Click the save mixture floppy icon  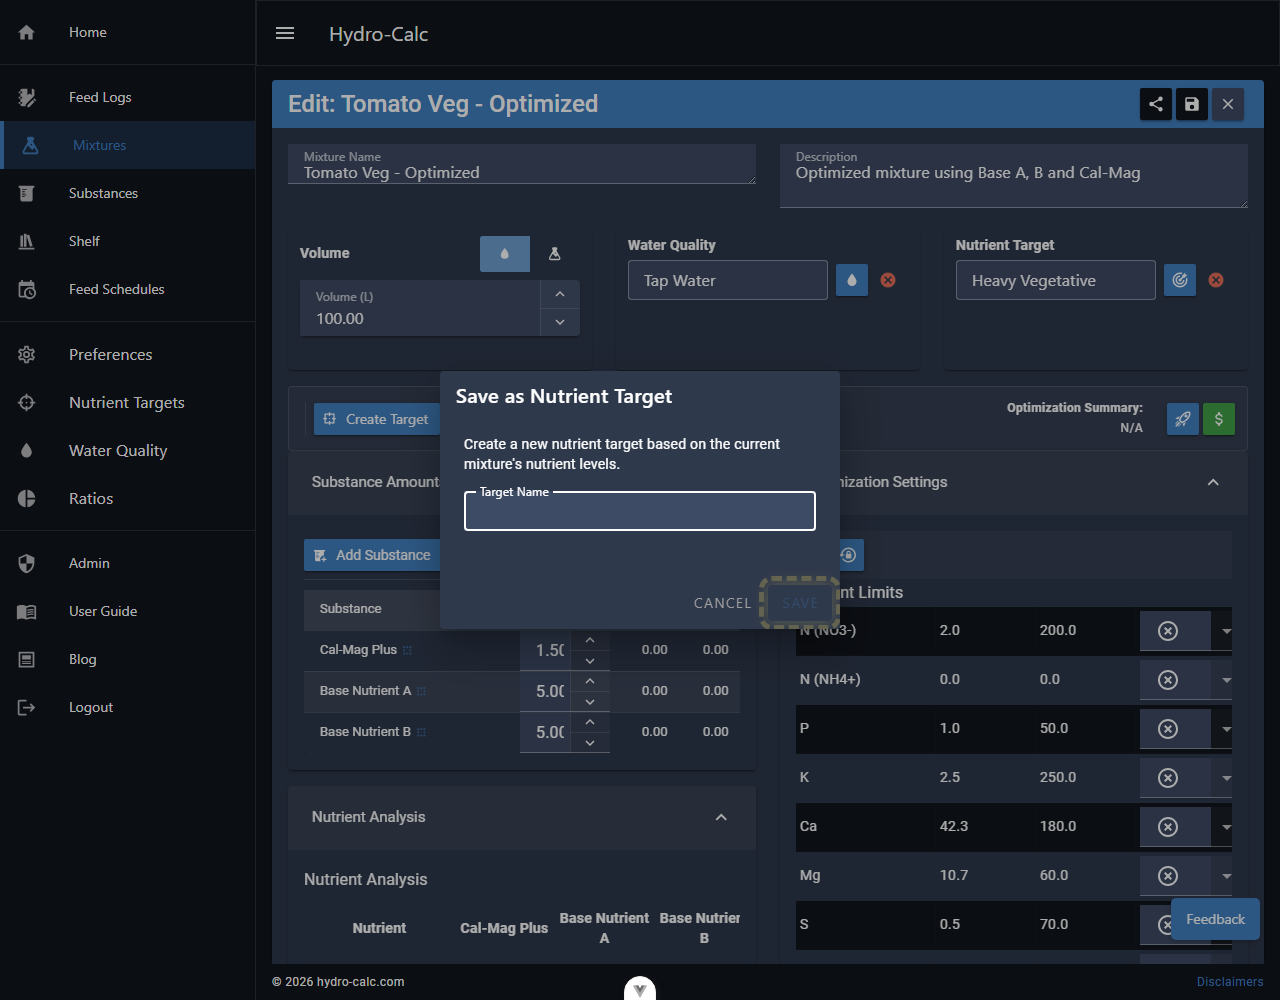pyautogui.click(x=1192, y=104)
